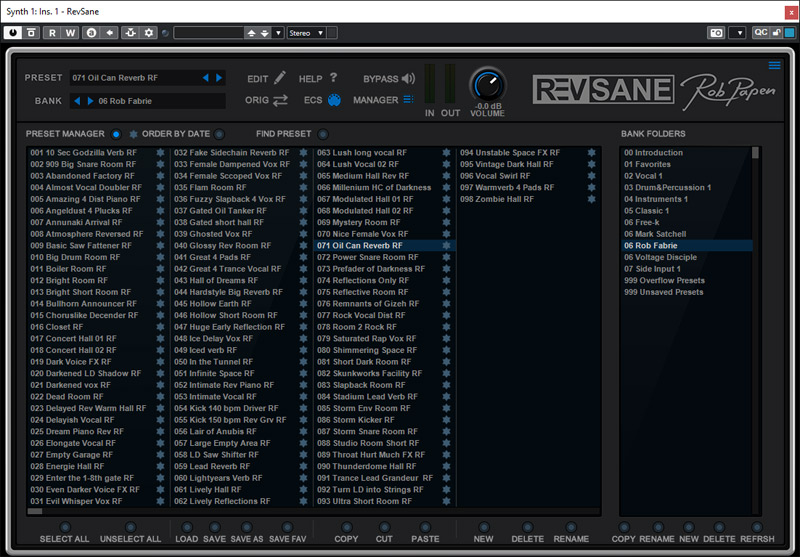Open the 03 Drum&Percussion 1 bank folder
This screenshot has width=800, height=557.
click(667, 187)
